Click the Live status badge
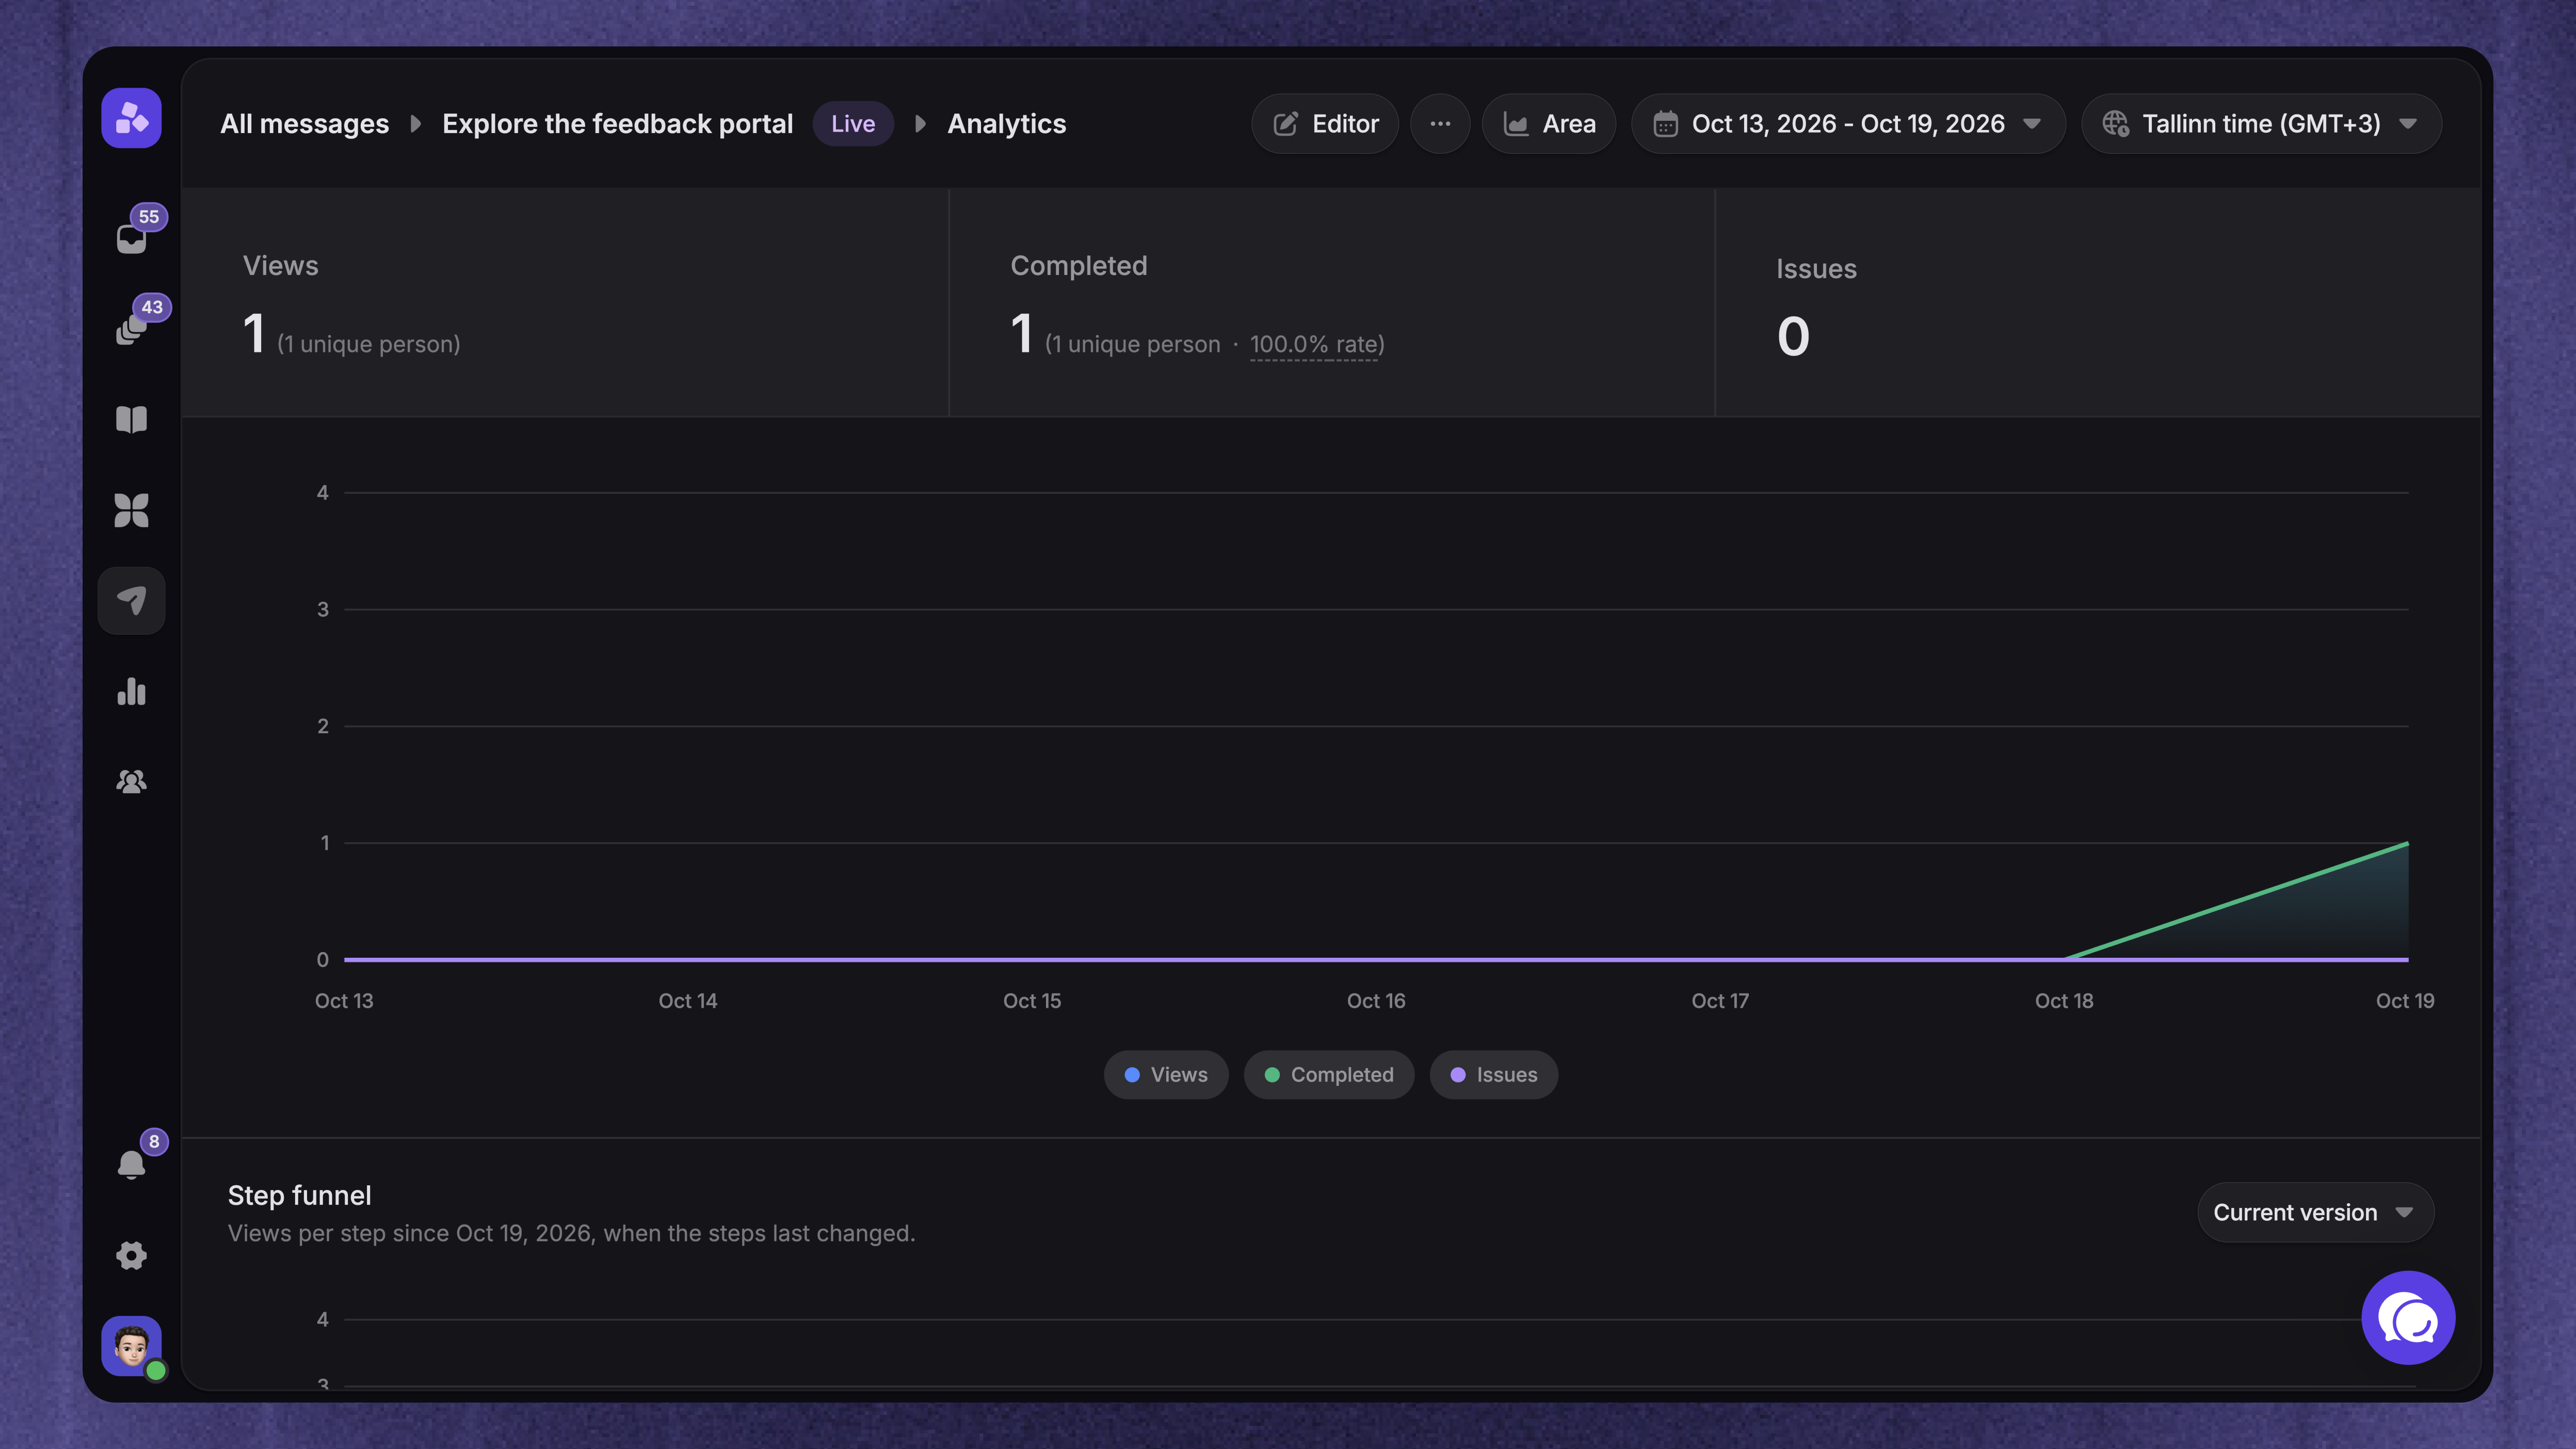2576x1449 pixels. coord(853,124)
